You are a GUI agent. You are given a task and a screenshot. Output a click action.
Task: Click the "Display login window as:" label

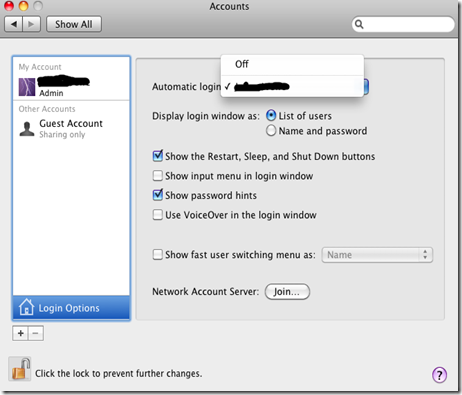click(x=206, y=116)
